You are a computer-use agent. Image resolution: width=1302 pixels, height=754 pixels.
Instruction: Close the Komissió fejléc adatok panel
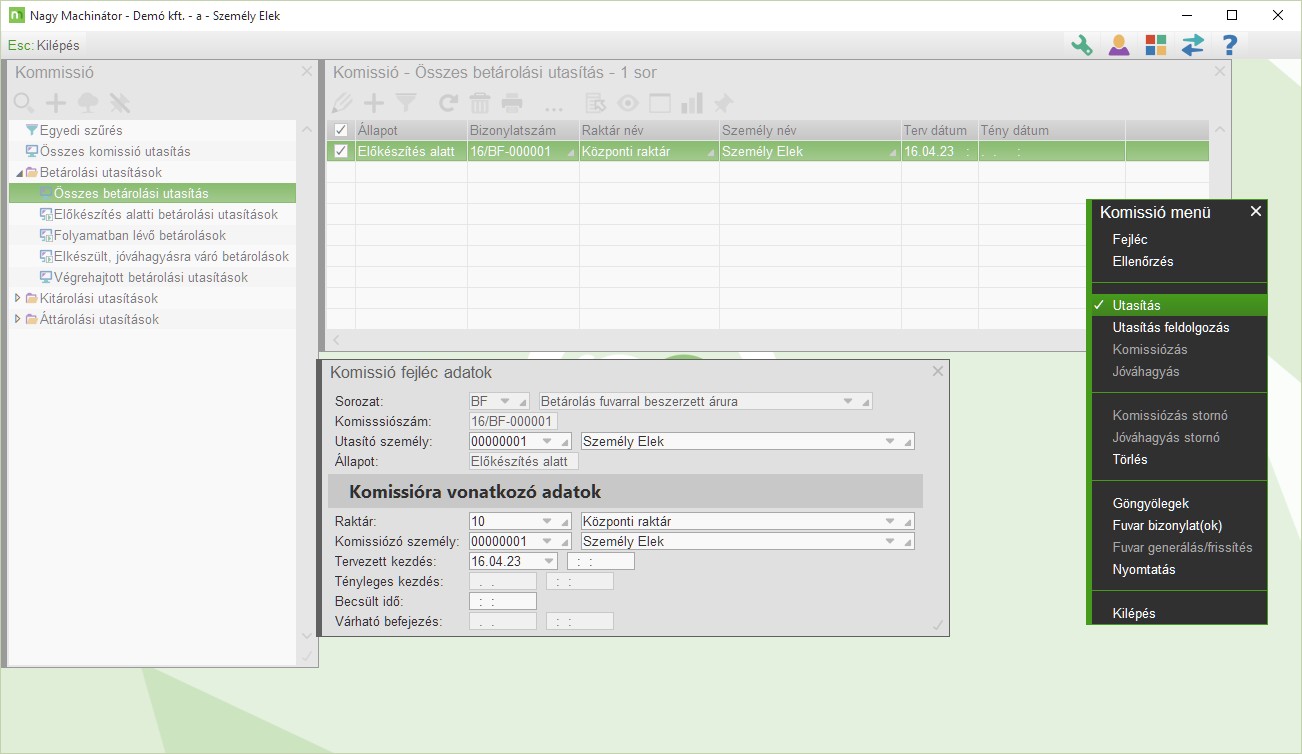[x=938, y=371]
